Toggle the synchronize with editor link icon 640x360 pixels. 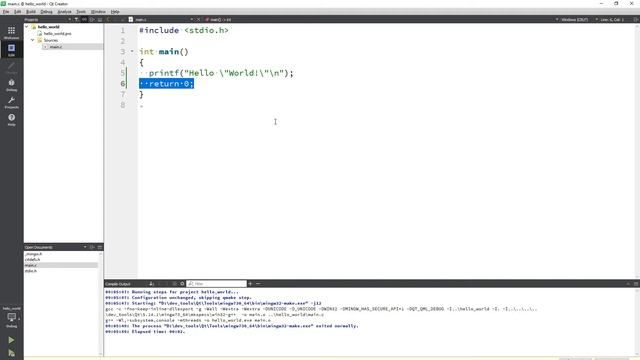[84, 19]
